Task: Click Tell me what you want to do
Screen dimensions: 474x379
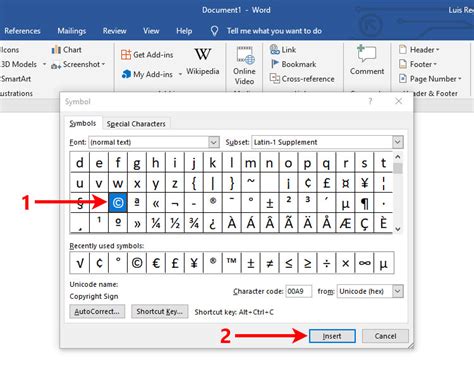Action: [274, 31]
